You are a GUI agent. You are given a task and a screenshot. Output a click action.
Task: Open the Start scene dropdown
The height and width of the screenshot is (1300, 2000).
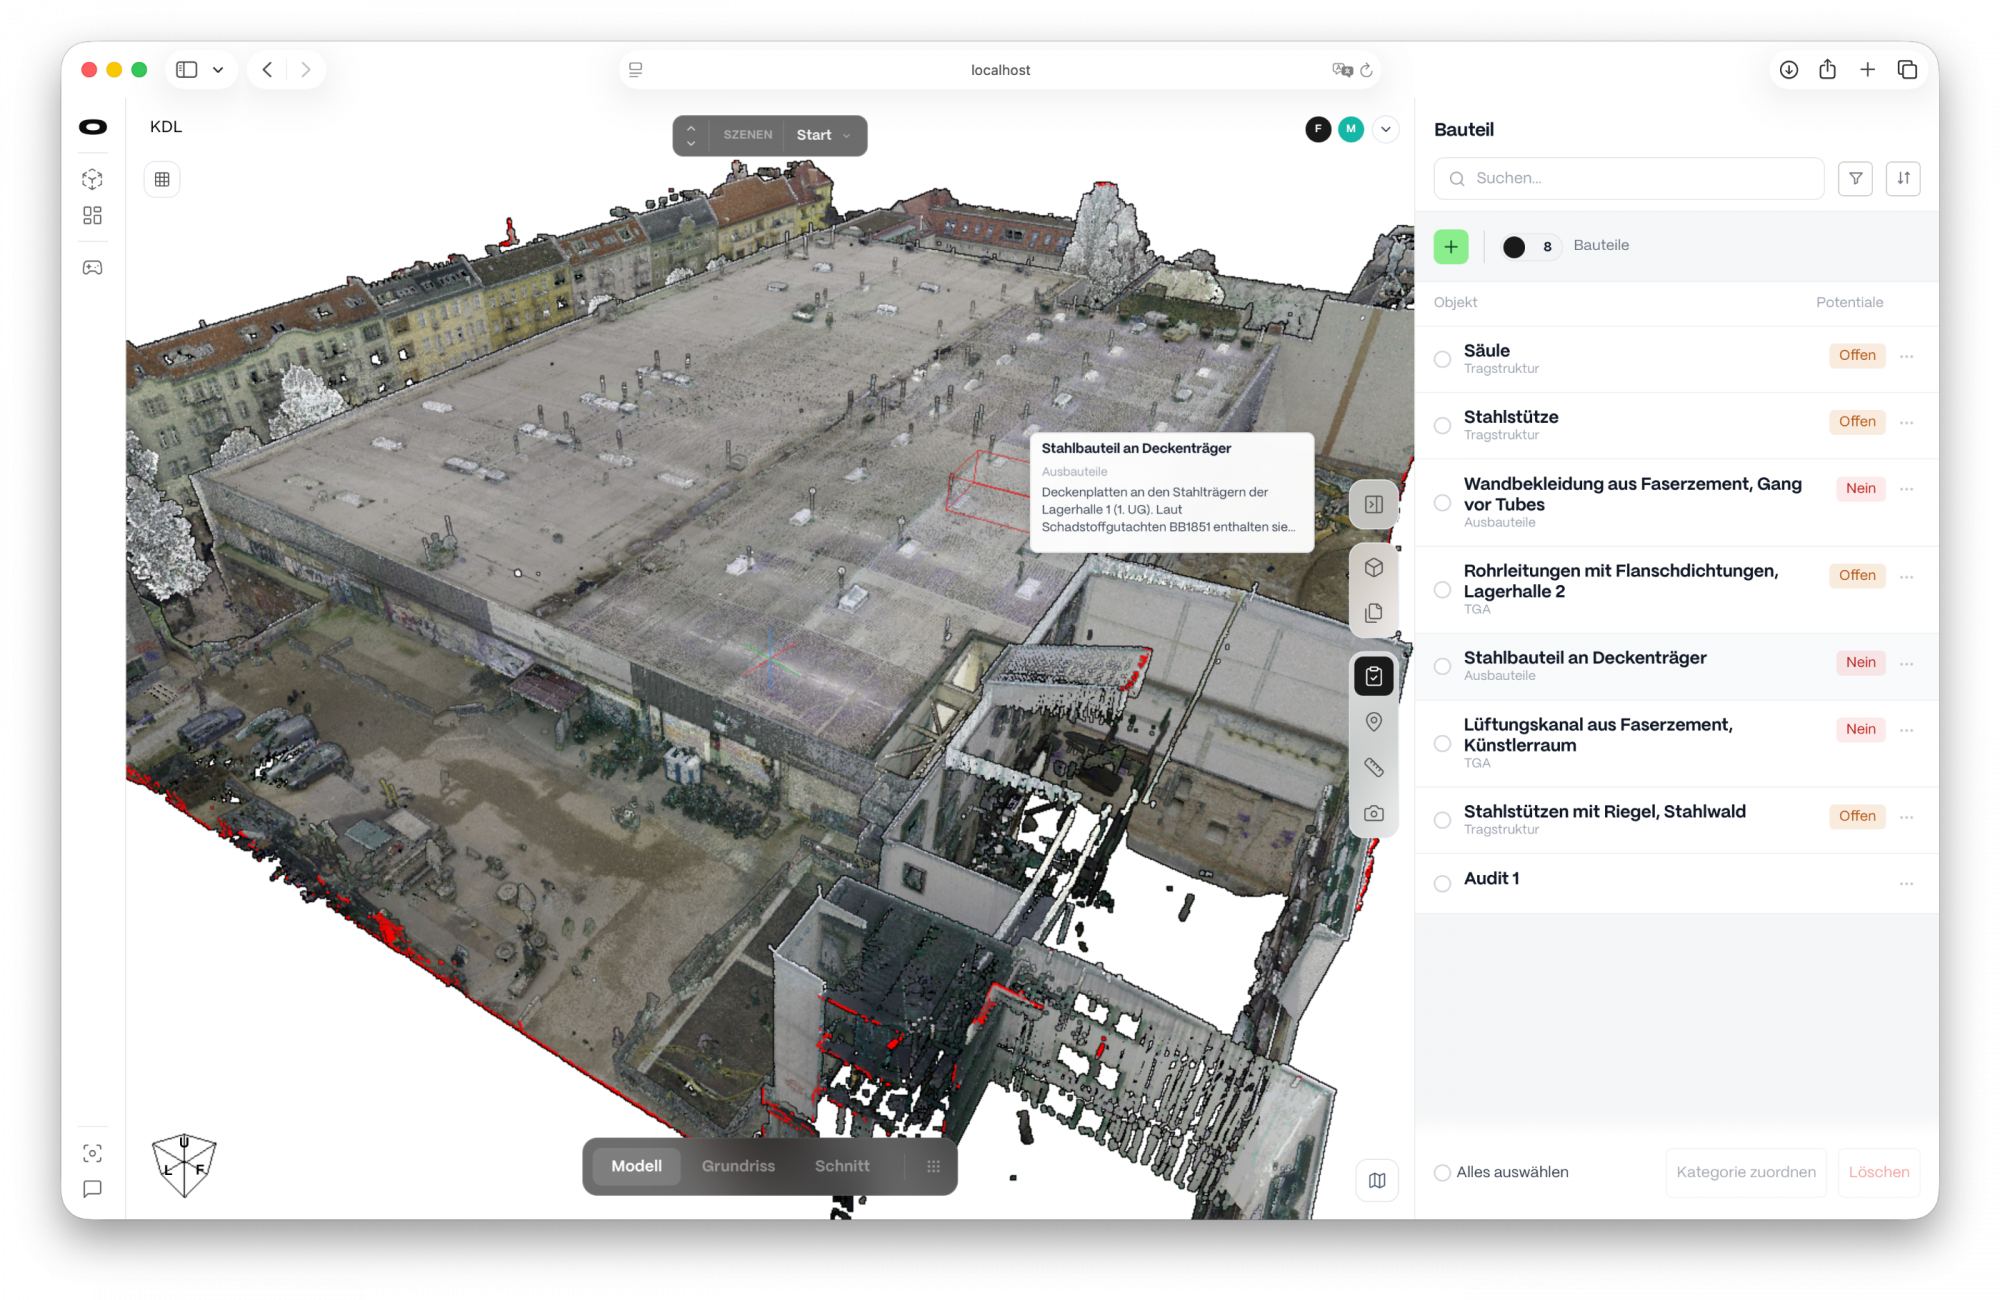click(824, 135)
